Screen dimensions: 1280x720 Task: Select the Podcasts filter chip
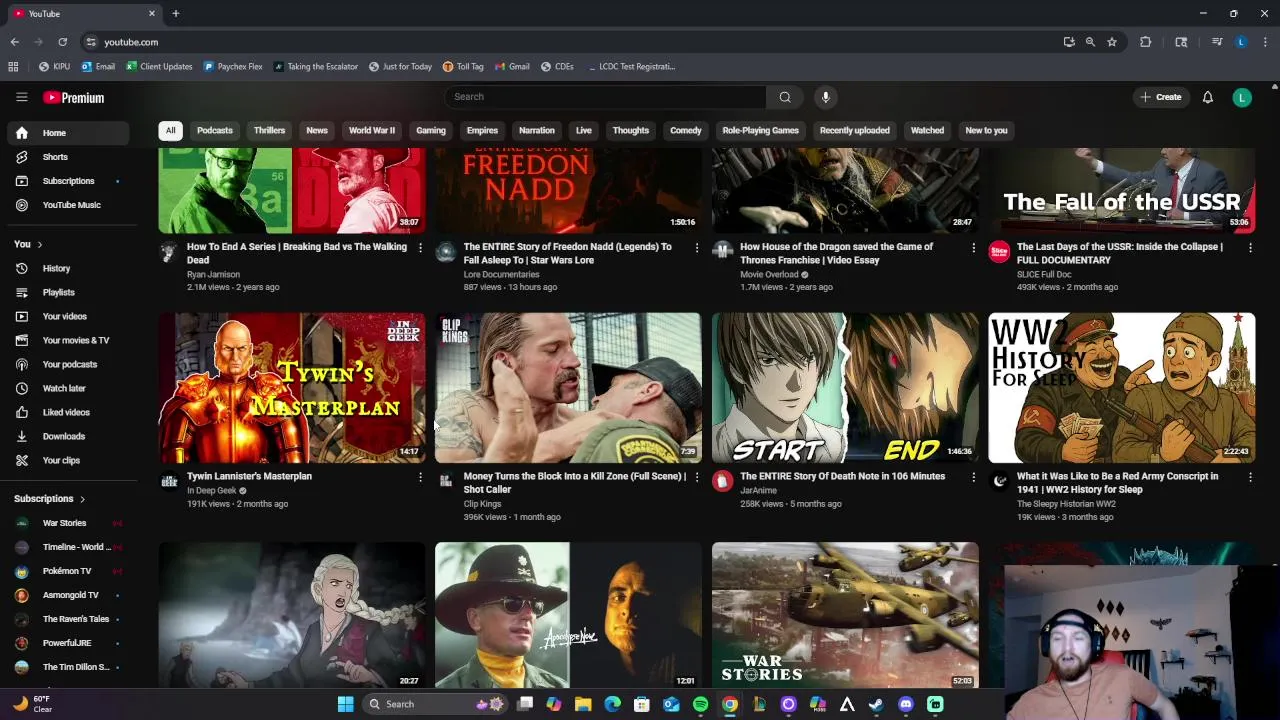(214, 130)
